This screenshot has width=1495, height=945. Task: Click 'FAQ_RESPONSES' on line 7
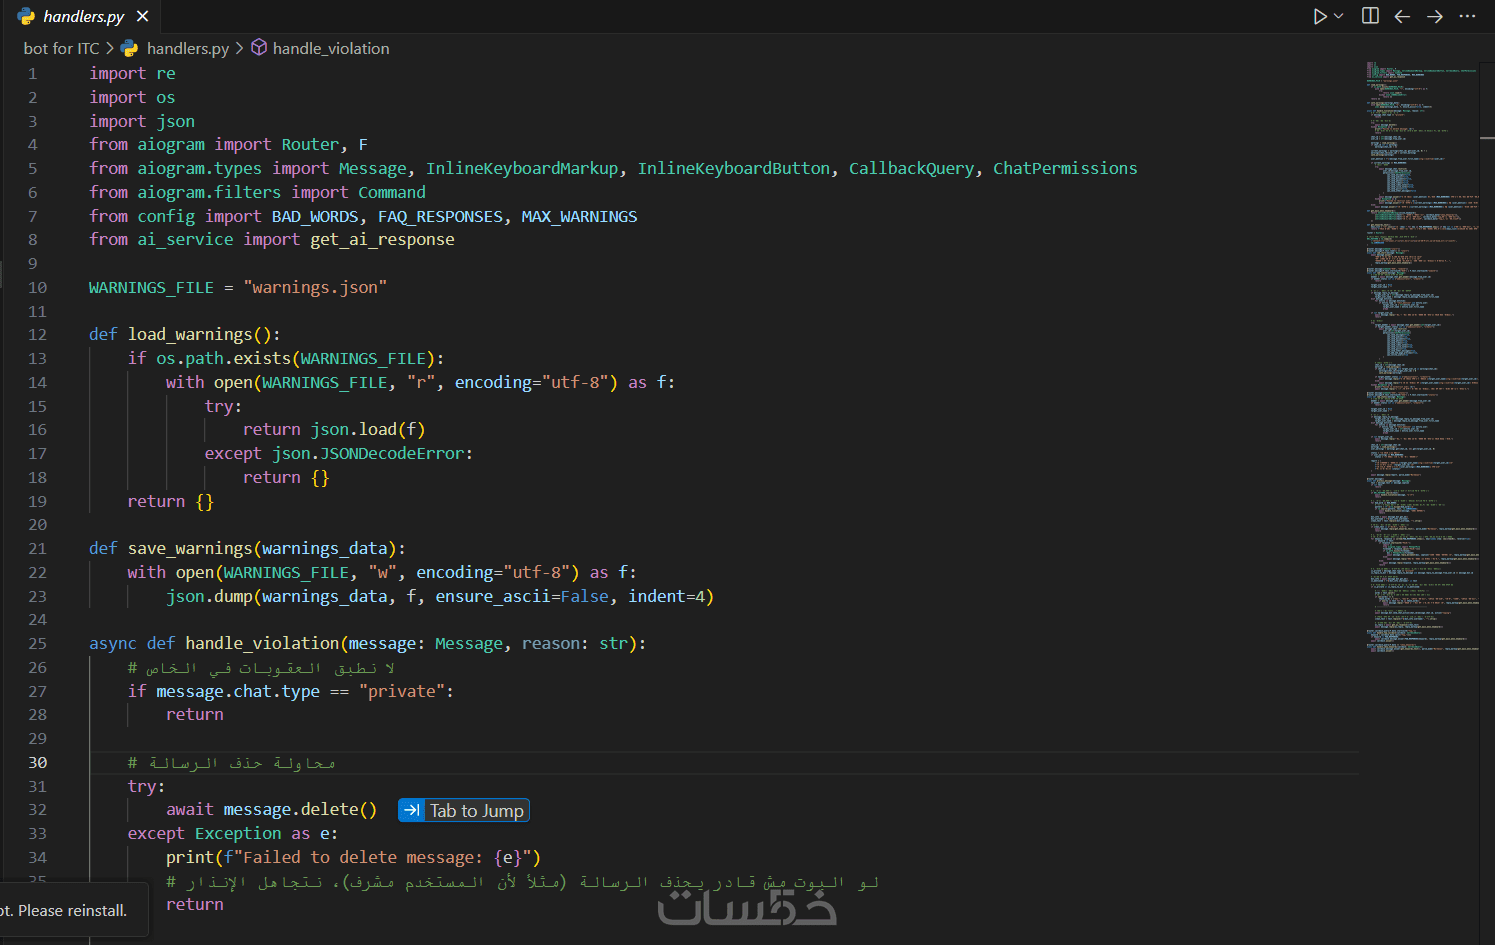(x=440, y=216)
